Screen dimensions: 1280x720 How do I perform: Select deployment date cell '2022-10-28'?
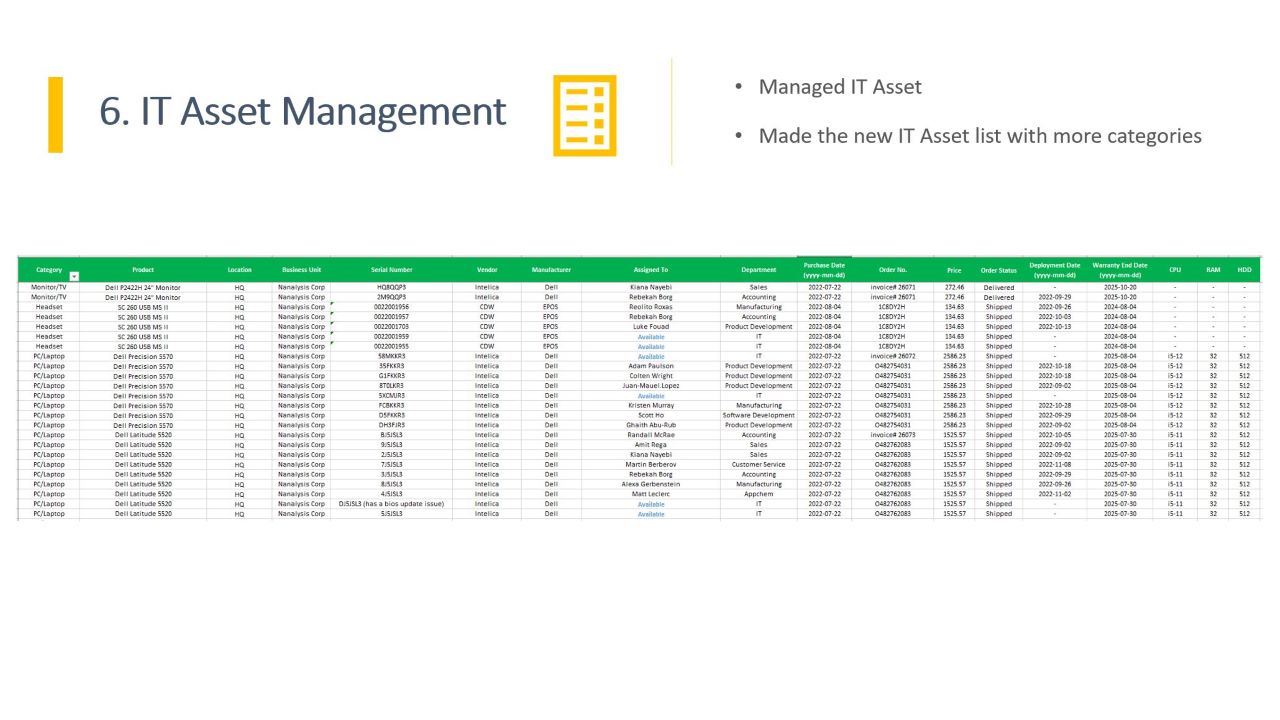(1055, 406)
